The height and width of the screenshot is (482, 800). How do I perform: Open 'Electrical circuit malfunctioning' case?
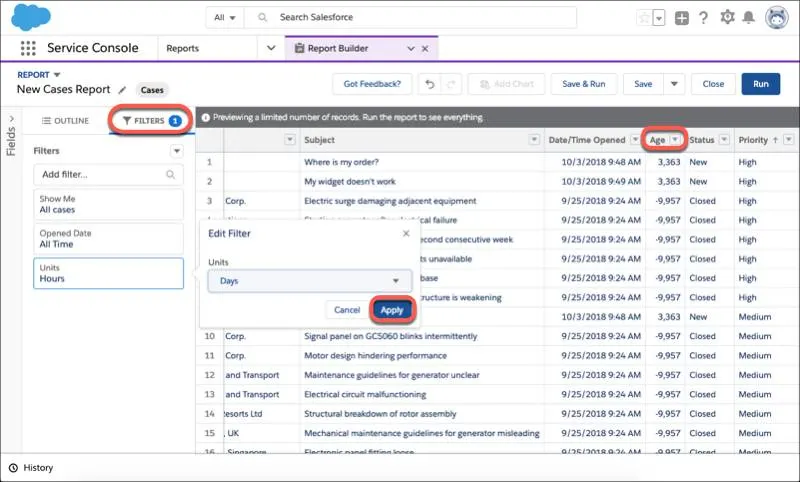[365, 394]
